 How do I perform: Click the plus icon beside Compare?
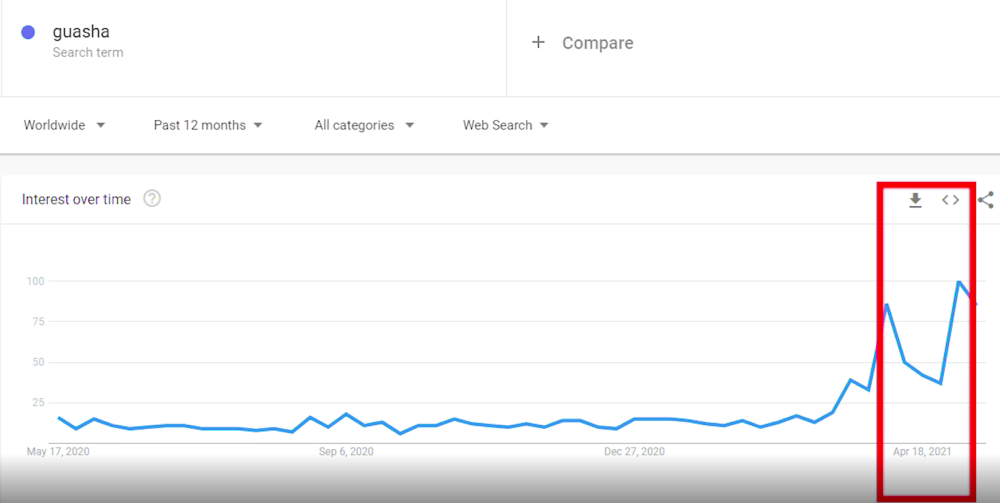(x=538, y=43)
